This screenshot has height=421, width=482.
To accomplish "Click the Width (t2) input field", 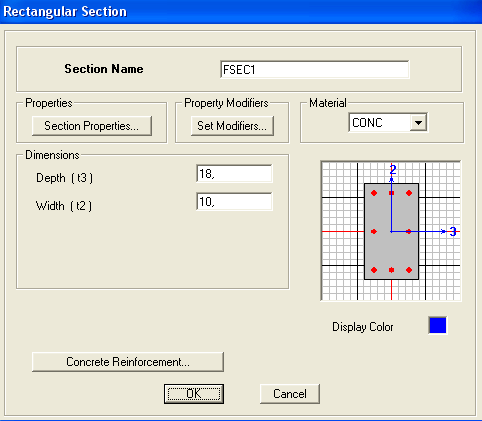I will (x=234, y=202).
